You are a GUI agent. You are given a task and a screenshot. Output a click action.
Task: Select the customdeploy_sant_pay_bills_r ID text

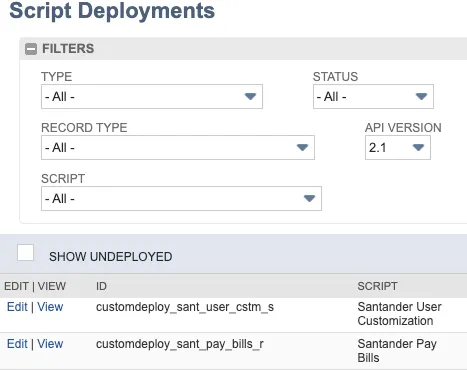180,344
